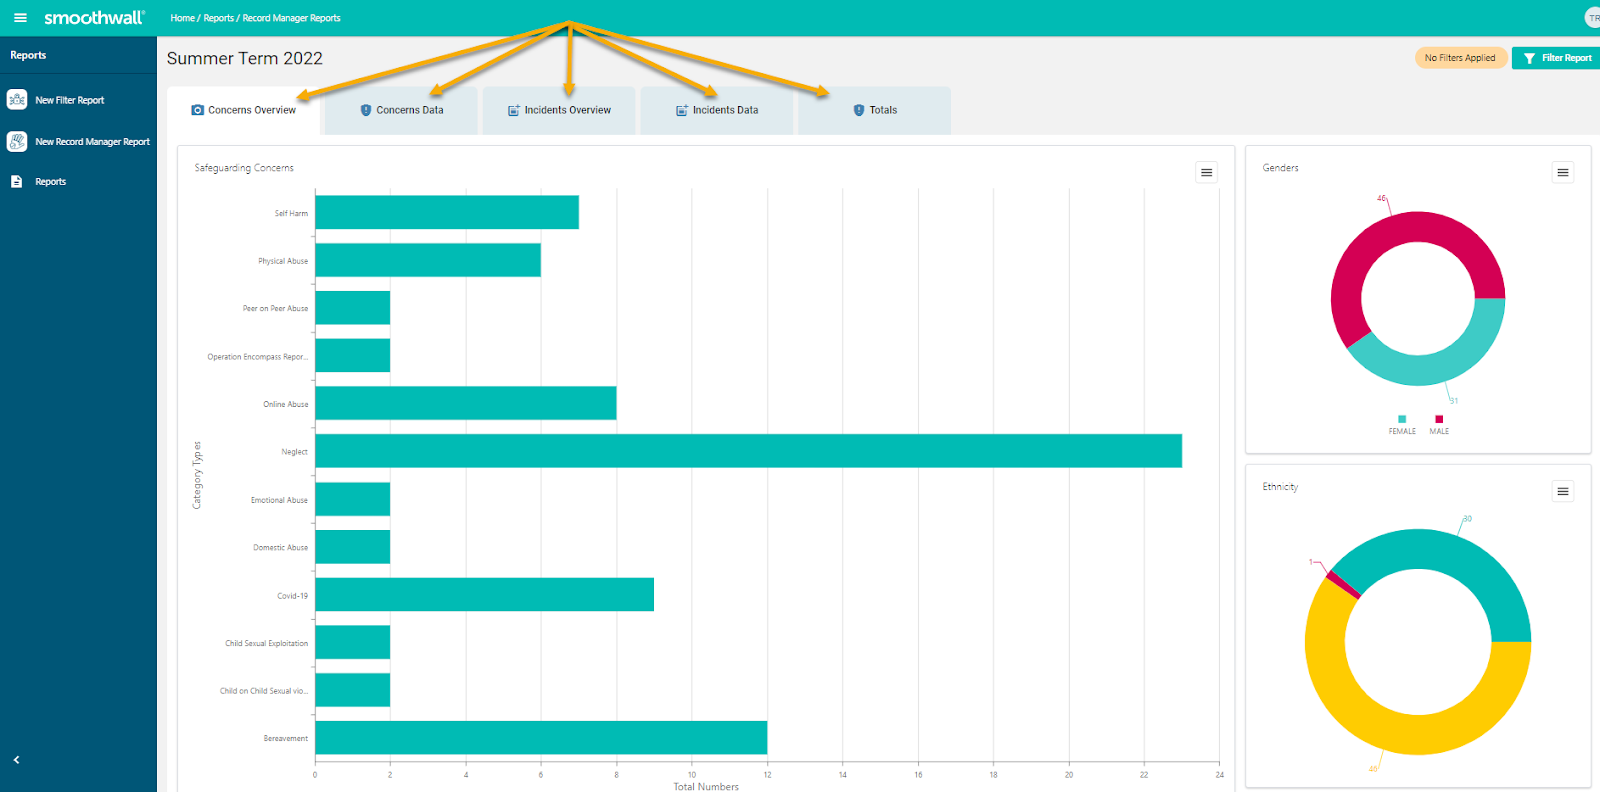Select the Totals tab
The height and width of the screenshot is (792, 1600).
click(x=875, y=111)
